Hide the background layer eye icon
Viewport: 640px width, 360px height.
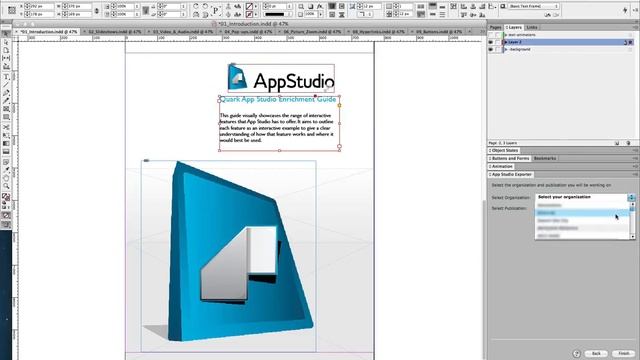tap(491, 49)
